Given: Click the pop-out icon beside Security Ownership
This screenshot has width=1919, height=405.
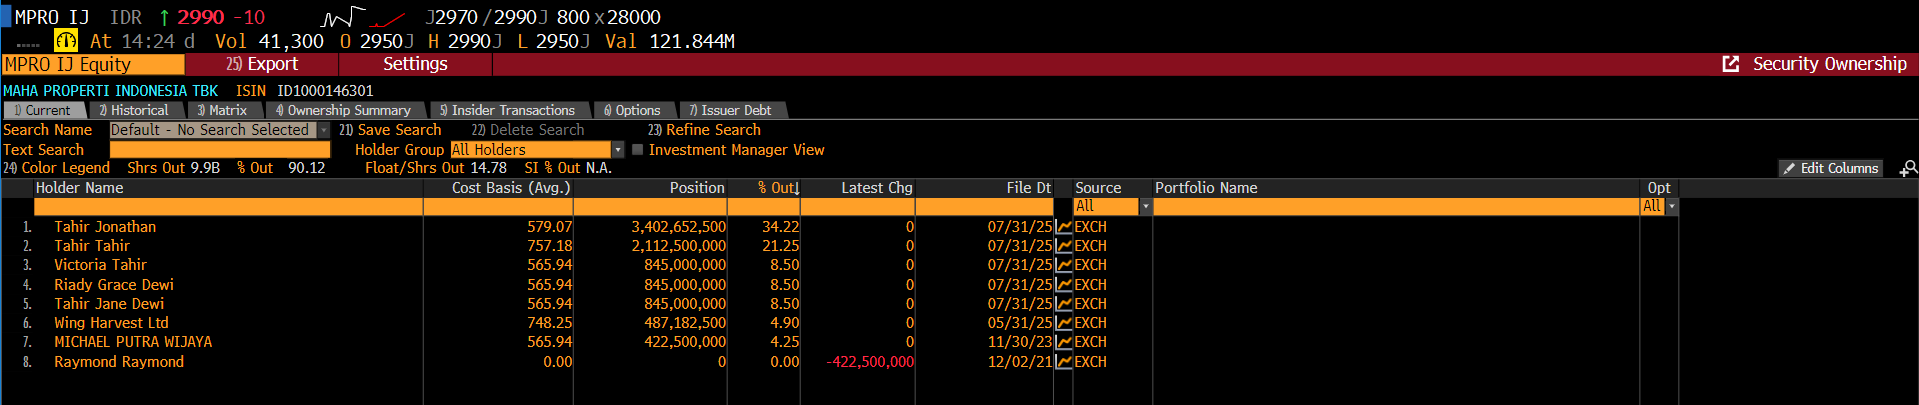Looking at the screenshot, I should click(x=1731, y=64).
